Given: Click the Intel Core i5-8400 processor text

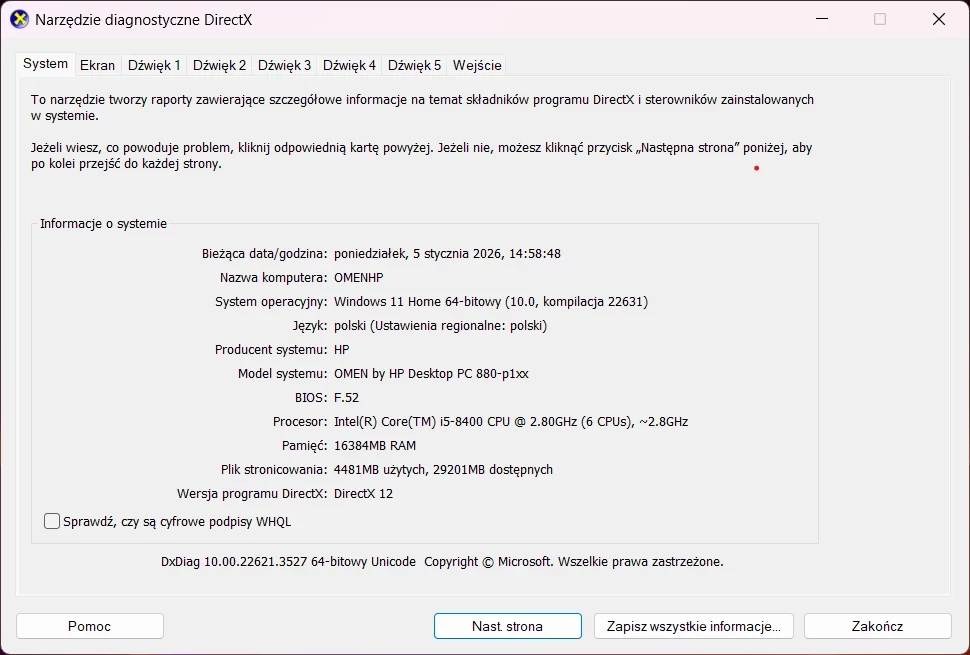Looking at the screenshot, I should 510,421.
